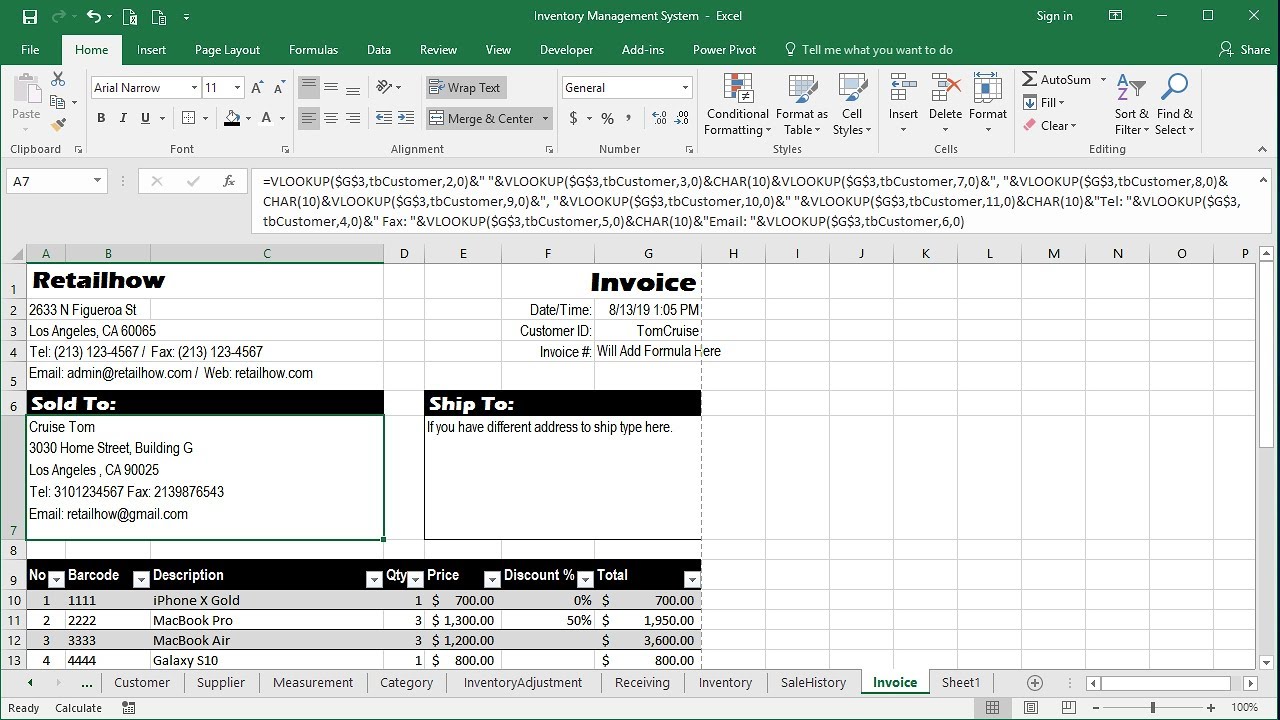Apply the red font color
Screen dimensions: 1280x720
pyautogui.click(x=266, y=118)
